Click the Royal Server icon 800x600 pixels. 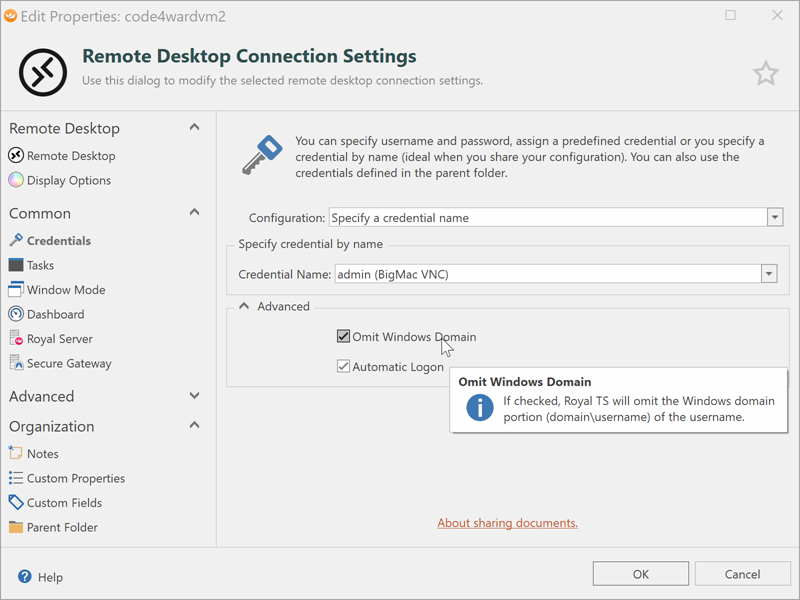tap(16, 339)
